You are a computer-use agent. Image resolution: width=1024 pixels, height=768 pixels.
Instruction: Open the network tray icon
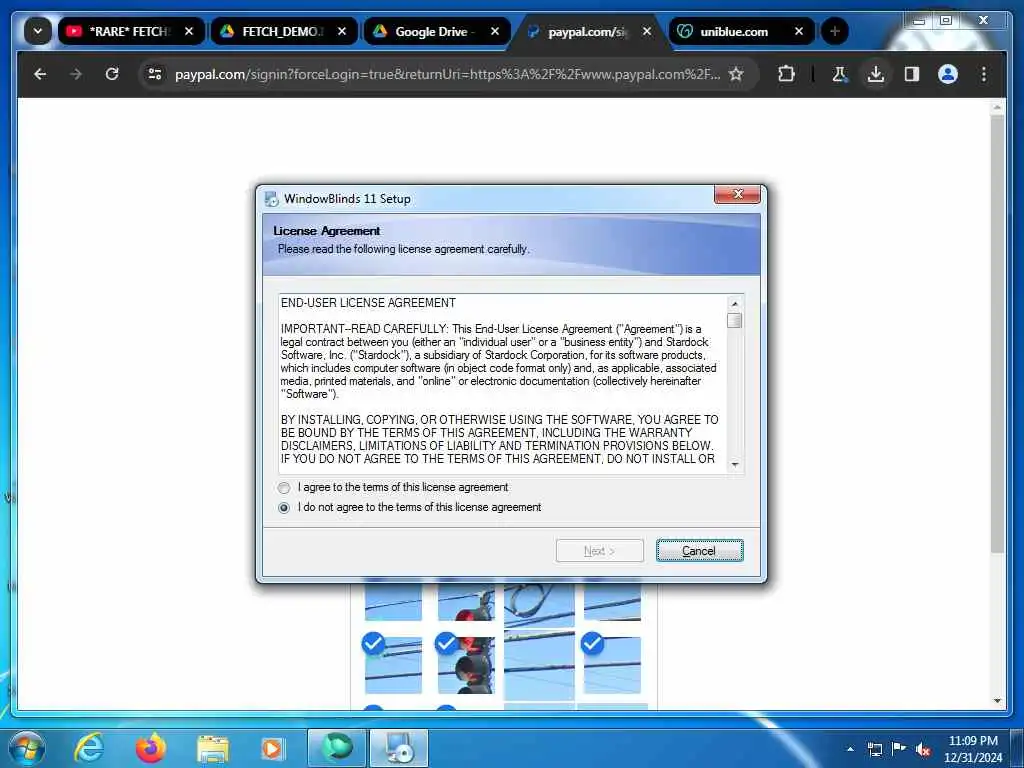874,749
